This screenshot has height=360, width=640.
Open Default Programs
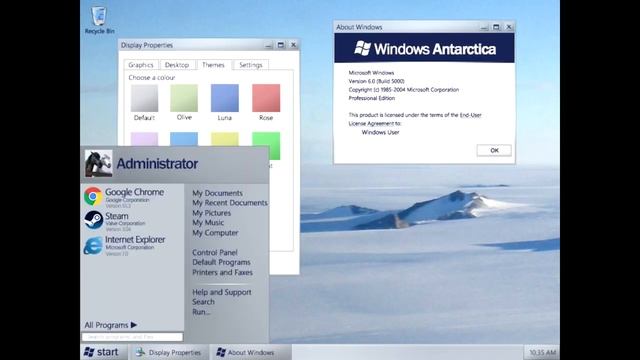(221, 262)
